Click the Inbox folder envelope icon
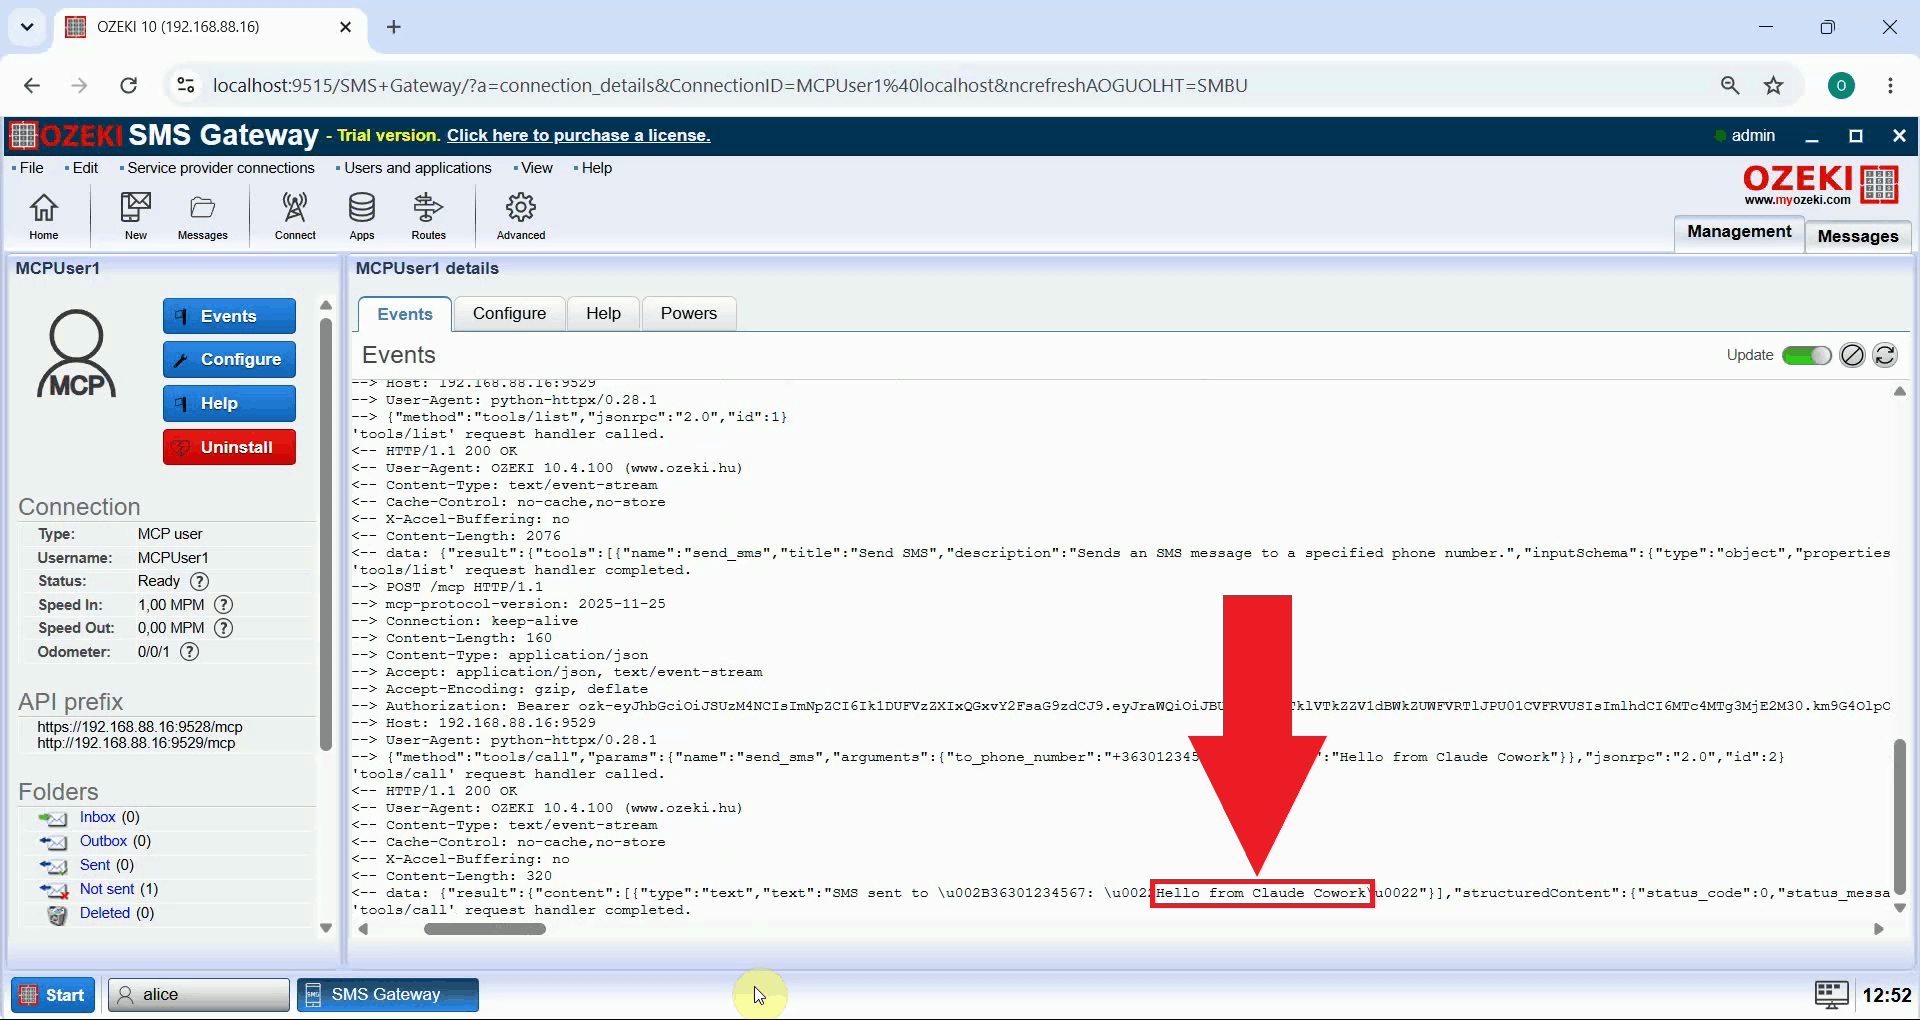Image resolution: width=1920 pixels, height=1020 pixels. pos(53,818)
